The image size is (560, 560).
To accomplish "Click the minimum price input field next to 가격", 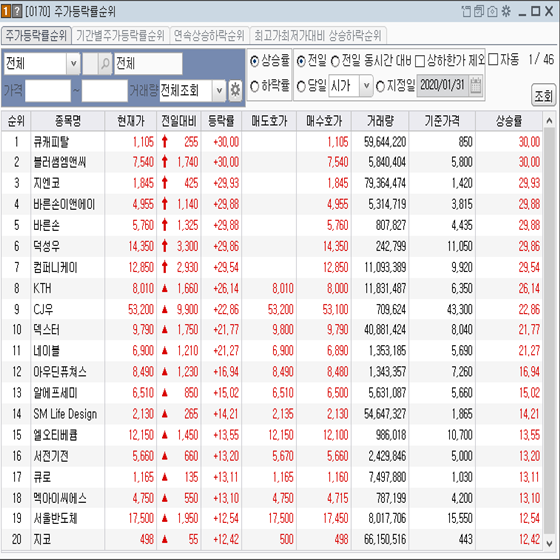I will tap(48, 91).
